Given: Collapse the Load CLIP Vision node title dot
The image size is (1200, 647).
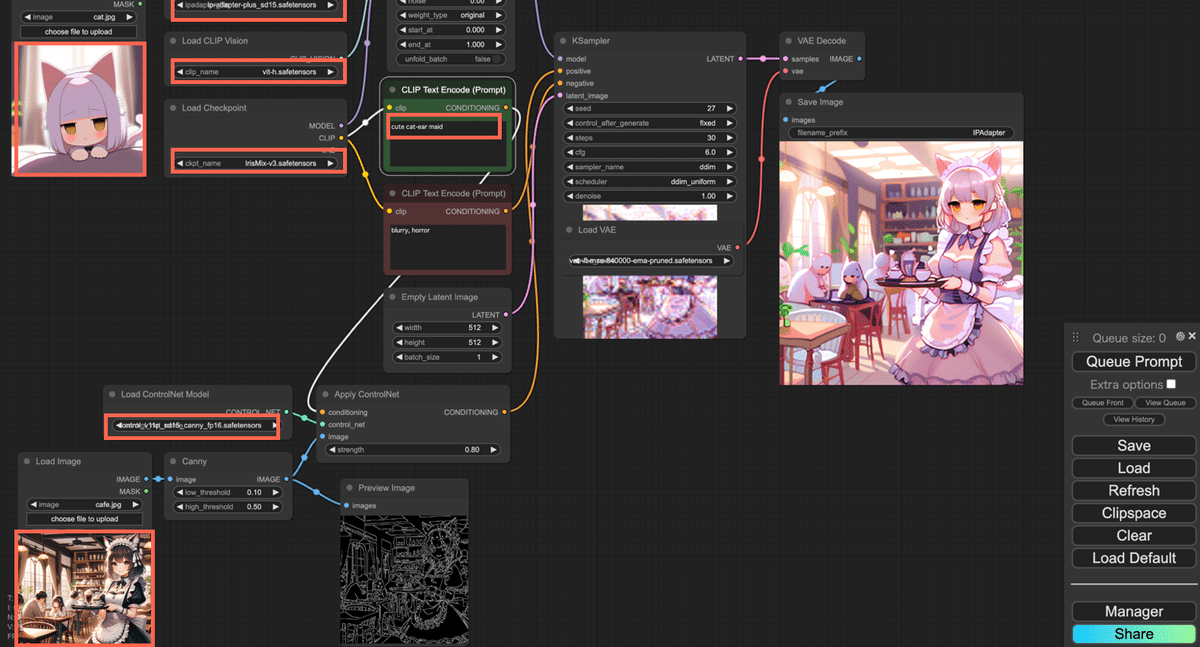Looking at the screenshot, I should tap(172, 41).
